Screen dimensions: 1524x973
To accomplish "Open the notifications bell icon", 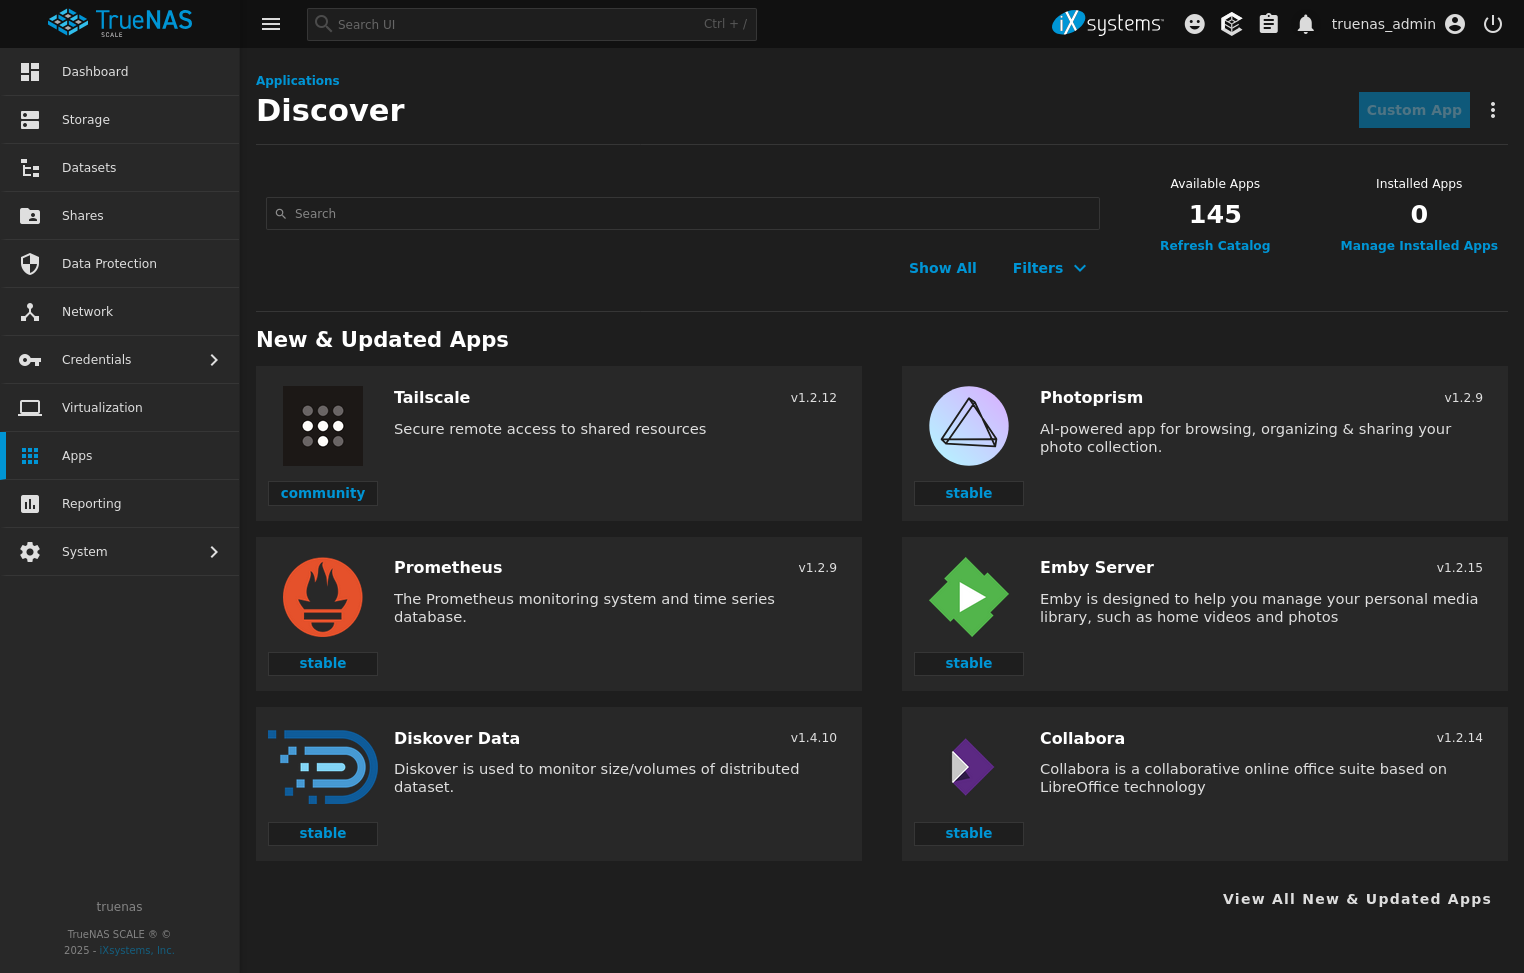I will 1305,23.
